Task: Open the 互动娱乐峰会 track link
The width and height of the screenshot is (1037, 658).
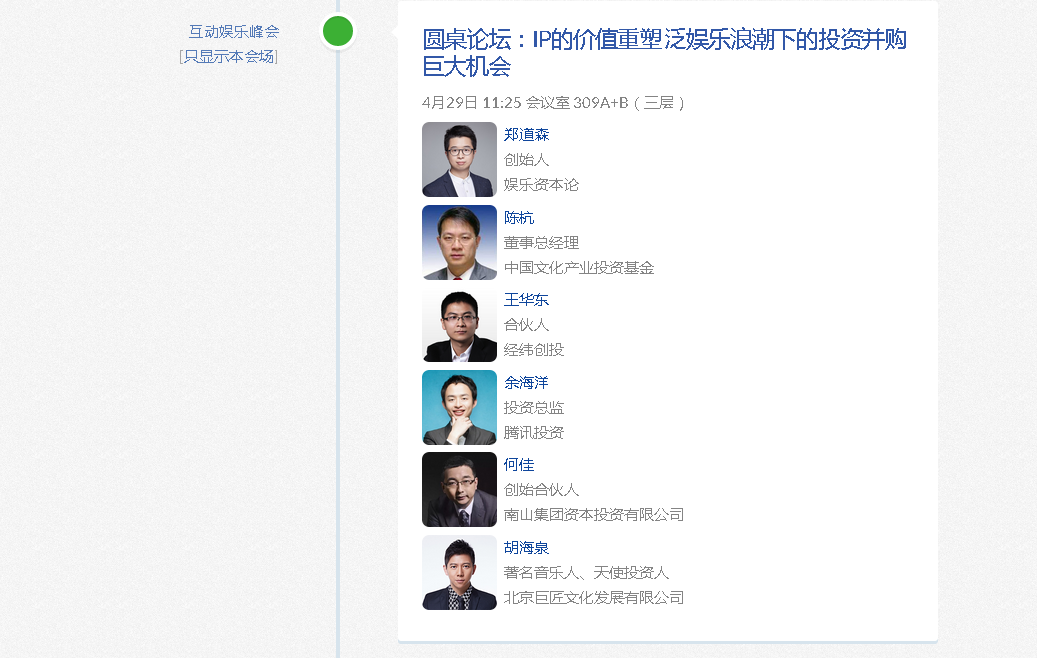Action: tap(234, 32)
